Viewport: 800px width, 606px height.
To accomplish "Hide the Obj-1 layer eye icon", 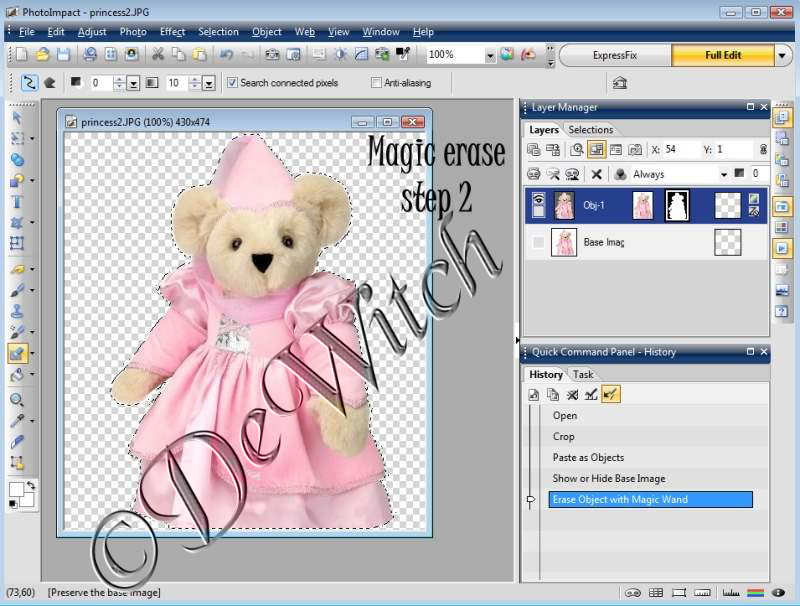I will 539,201.
